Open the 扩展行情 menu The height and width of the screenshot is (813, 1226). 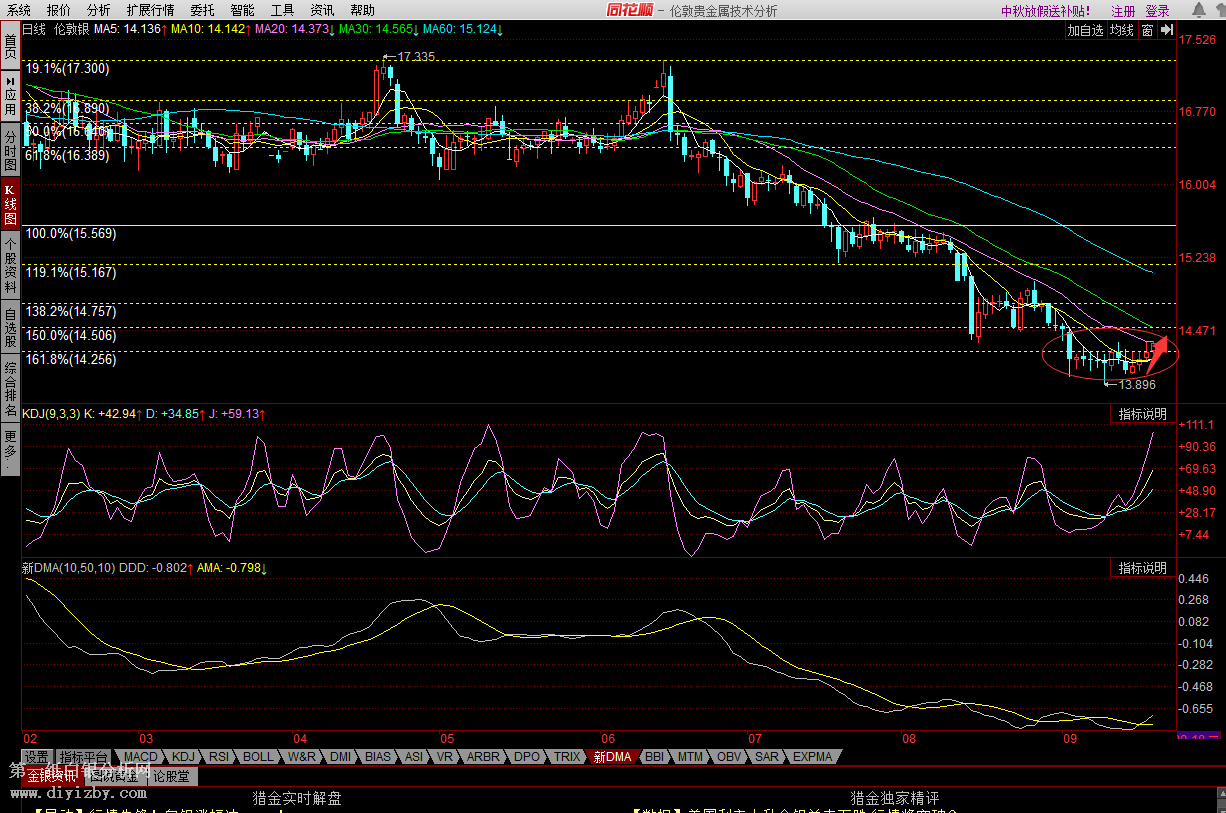150,10
